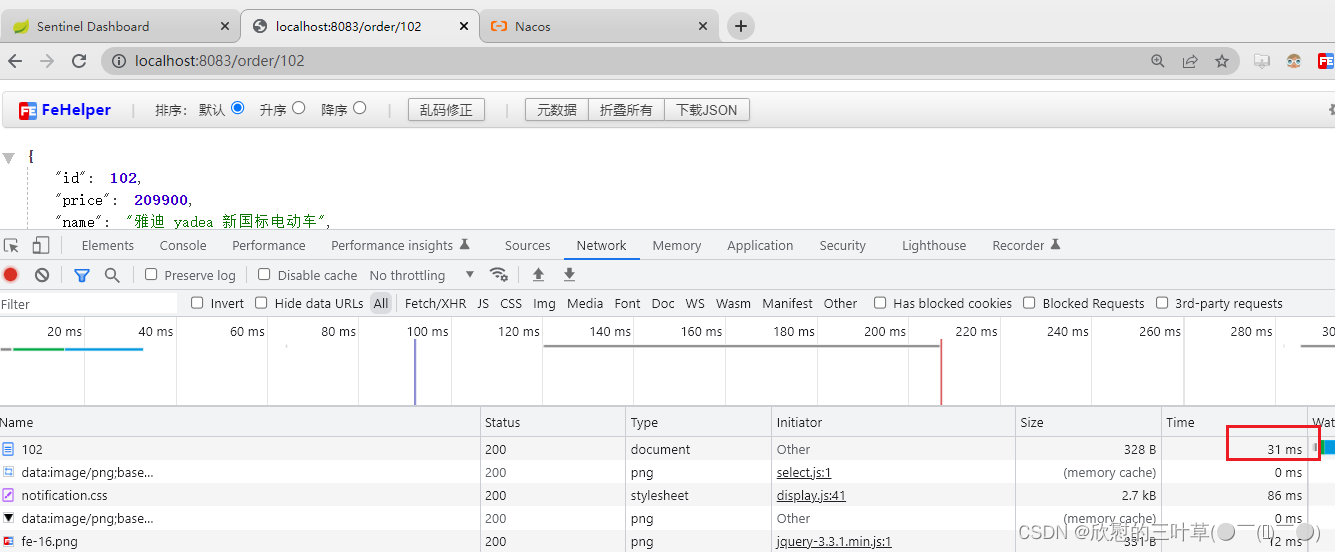Go back with the browser back arrow
1335x552 pixels.
(x=15, y=61)
